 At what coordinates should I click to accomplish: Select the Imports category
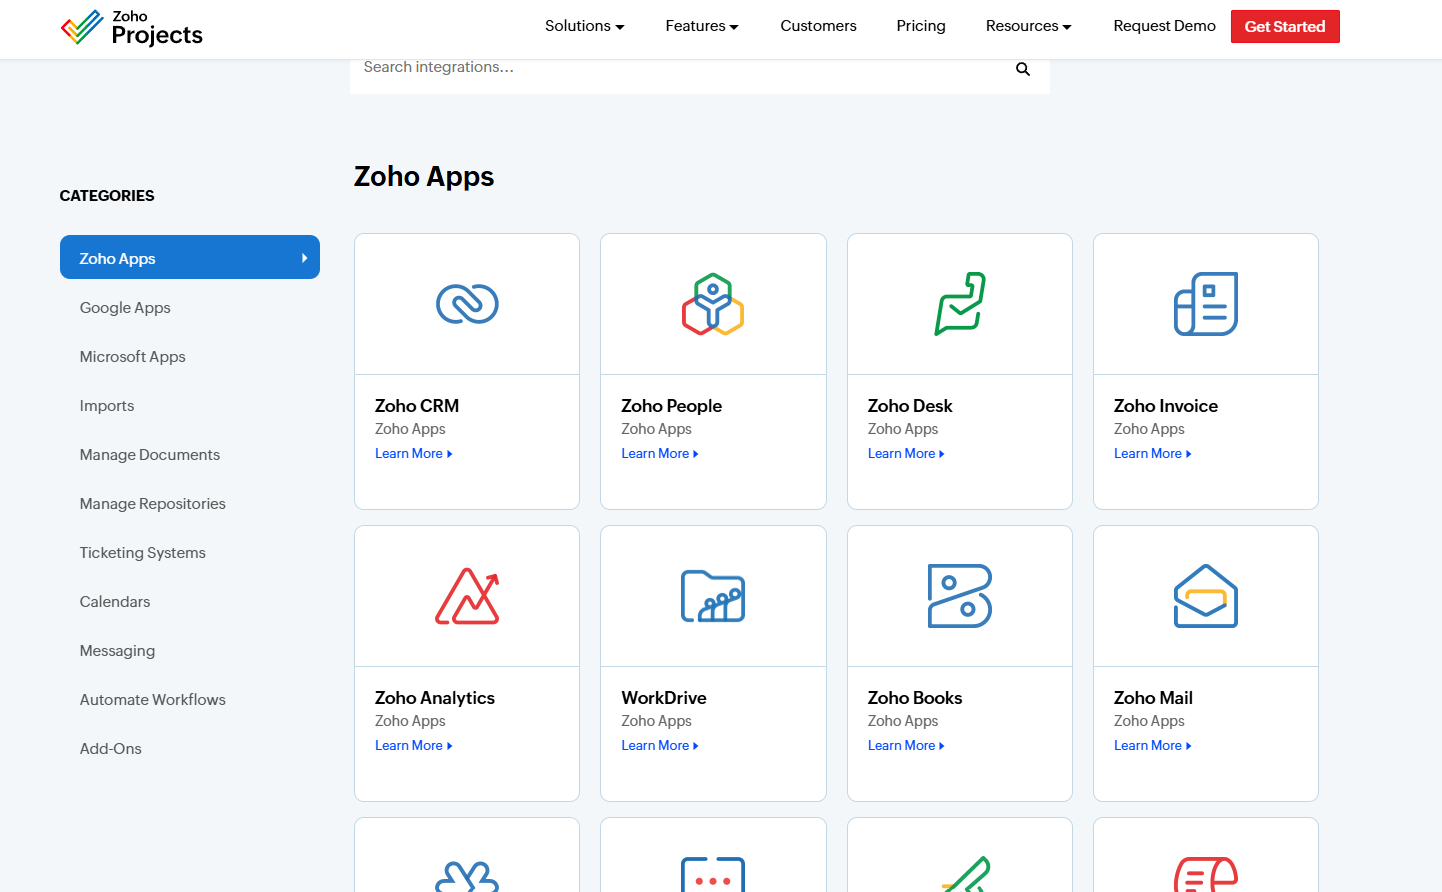point(107,406)
